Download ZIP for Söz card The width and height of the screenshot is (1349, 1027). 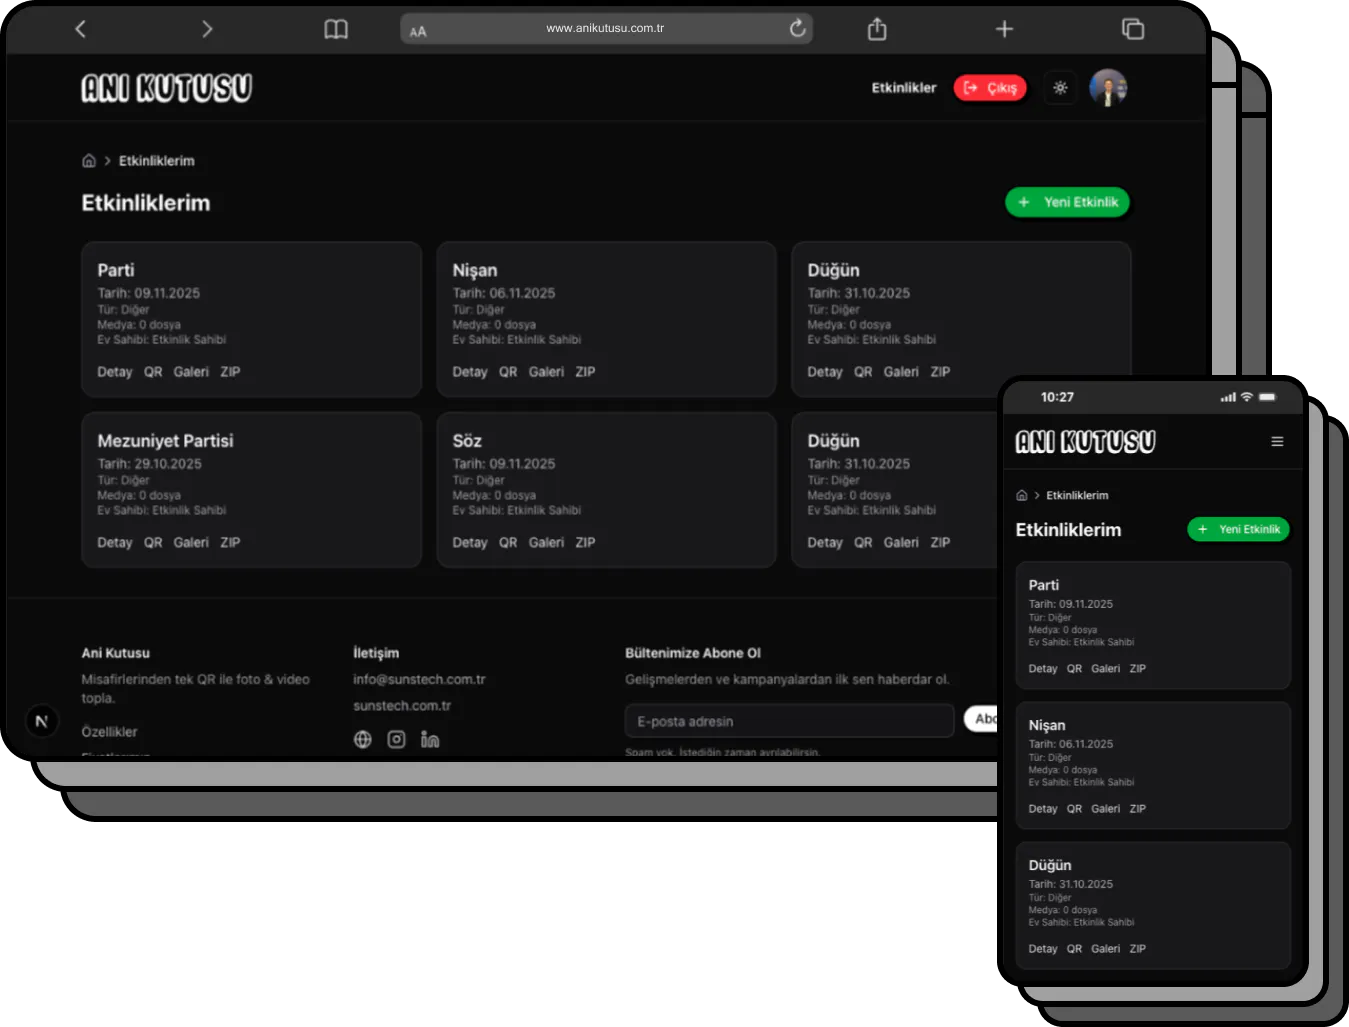click(585, 543)
